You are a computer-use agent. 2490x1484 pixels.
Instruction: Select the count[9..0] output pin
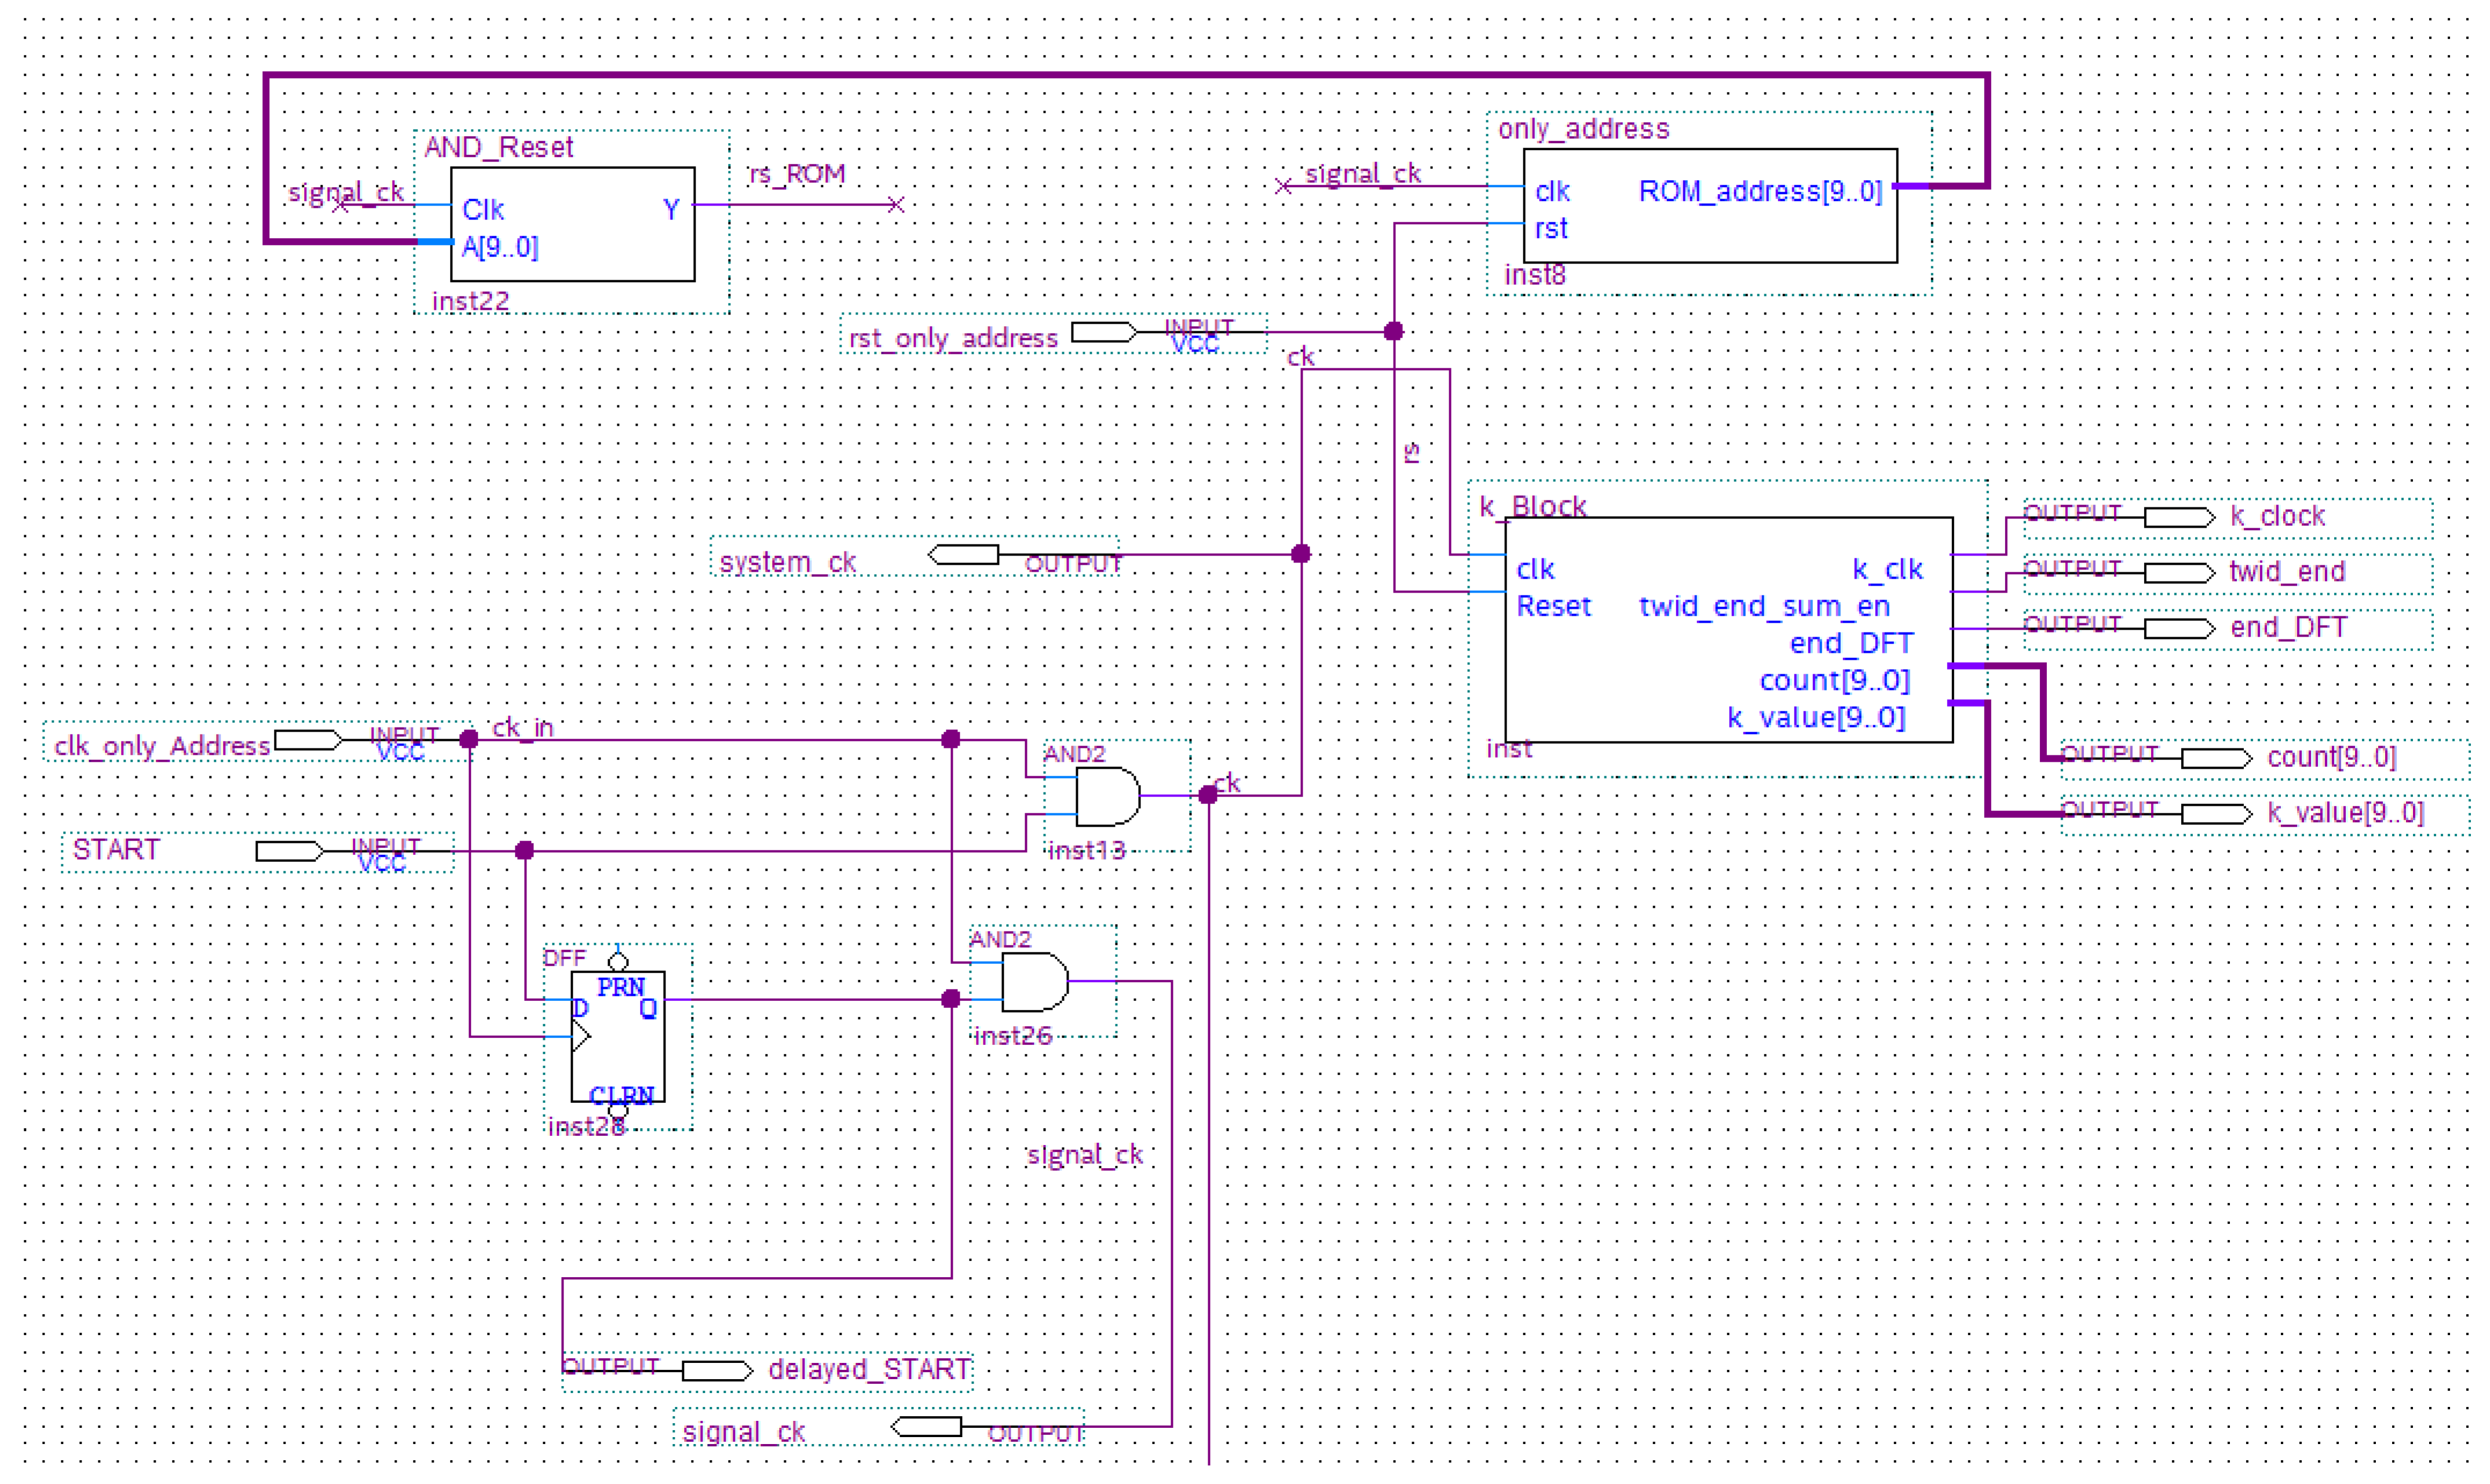click(2216, 758)
